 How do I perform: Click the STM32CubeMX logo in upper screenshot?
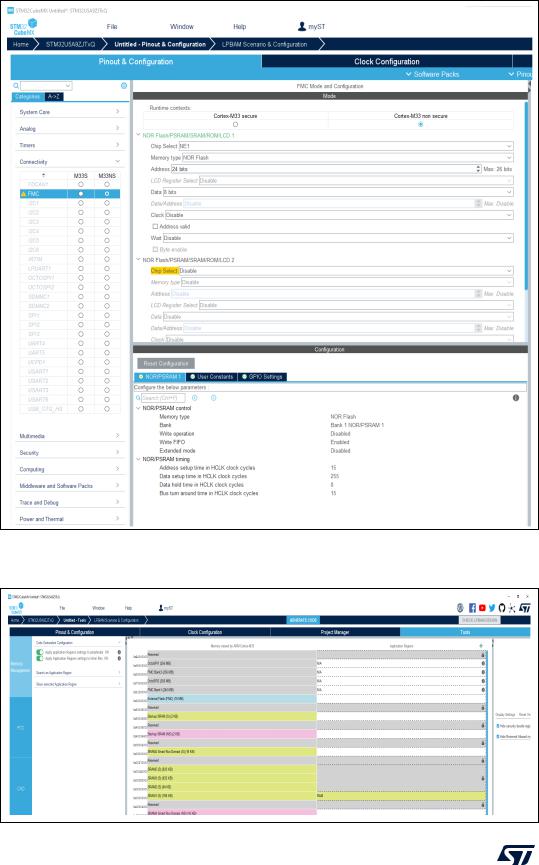point(23,26)
